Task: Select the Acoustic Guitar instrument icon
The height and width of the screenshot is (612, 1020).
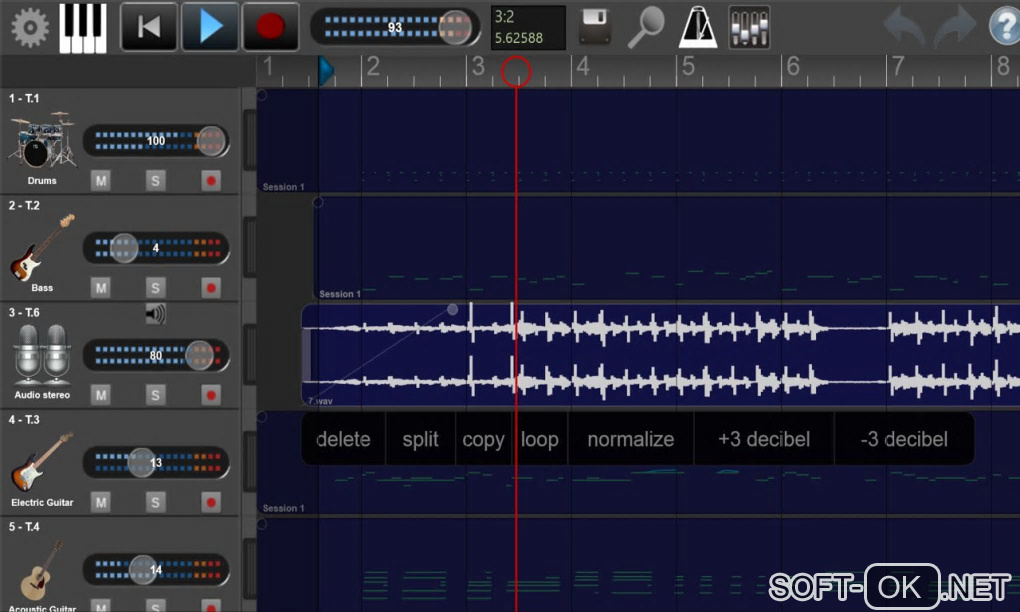Action: coord(42,571)
